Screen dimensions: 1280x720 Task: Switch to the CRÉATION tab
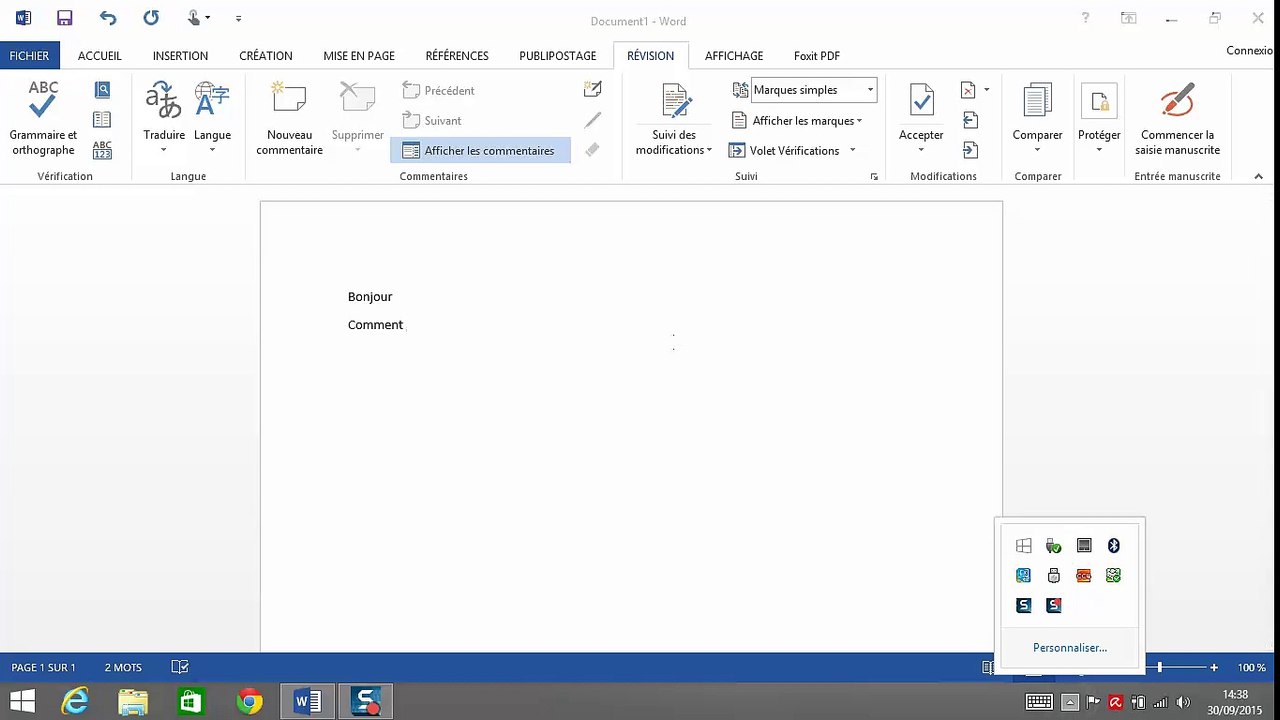tap(266, 56)
